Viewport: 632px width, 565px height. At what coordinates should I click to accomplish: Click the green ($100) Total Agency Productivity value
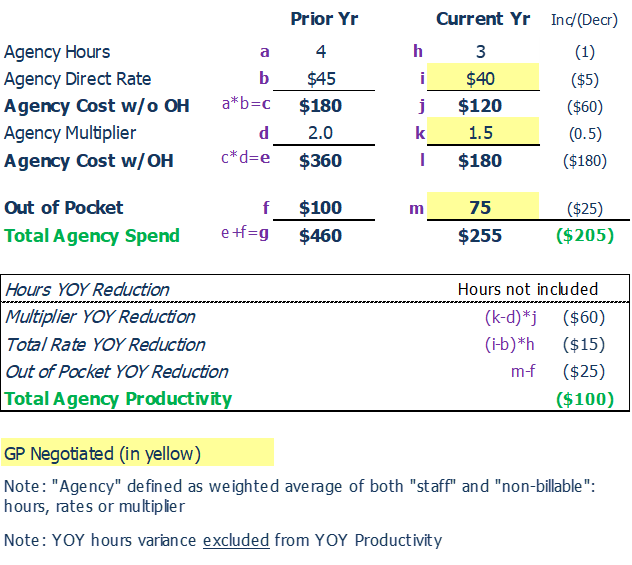pyautogui.click(x=585, y=399)
